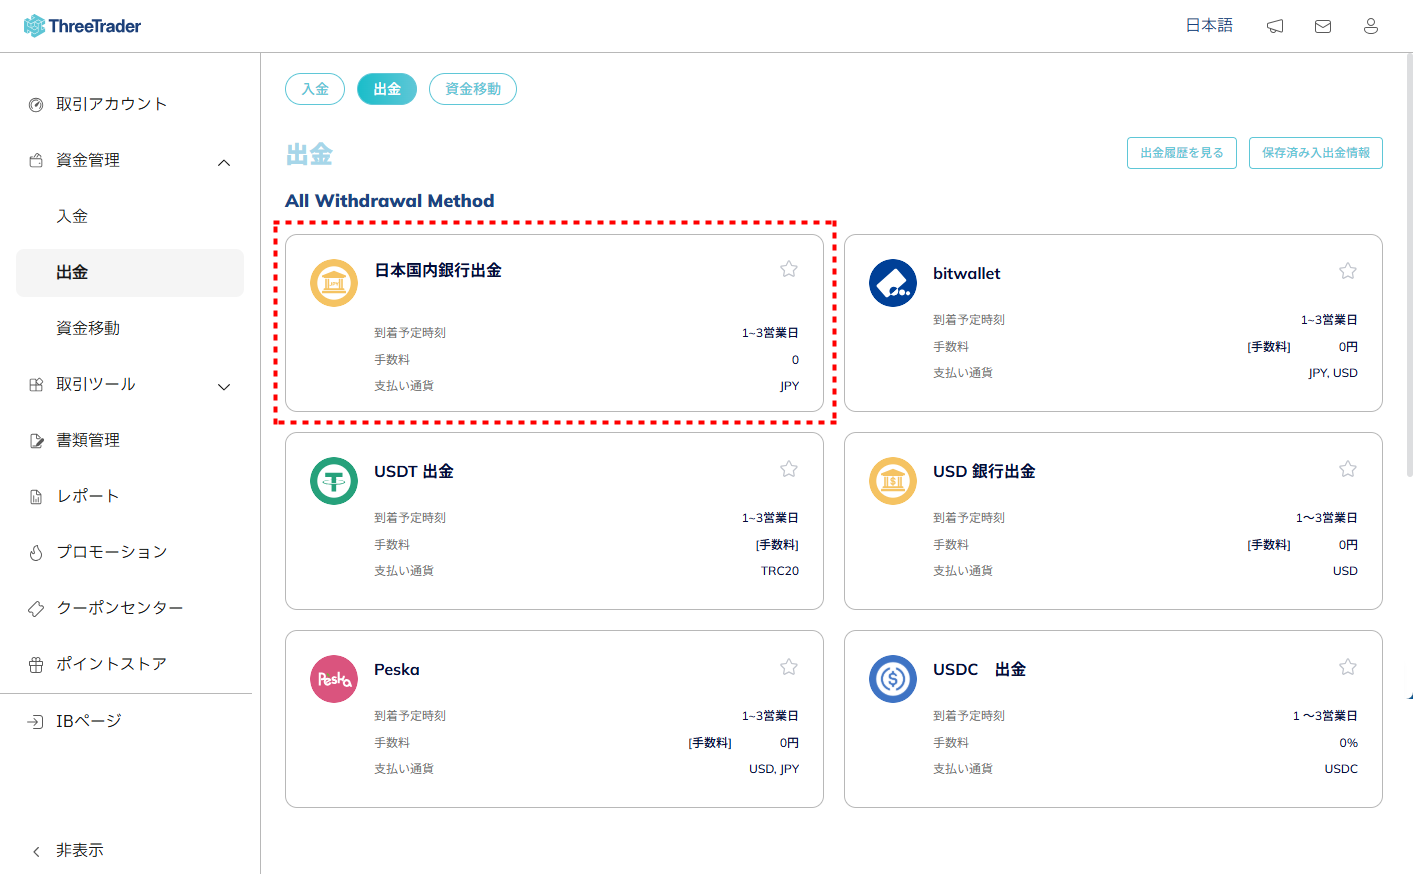Click the USD 銀行出金 bank icon
This screenshot has width=1413, height=874.
pos(893,481)
